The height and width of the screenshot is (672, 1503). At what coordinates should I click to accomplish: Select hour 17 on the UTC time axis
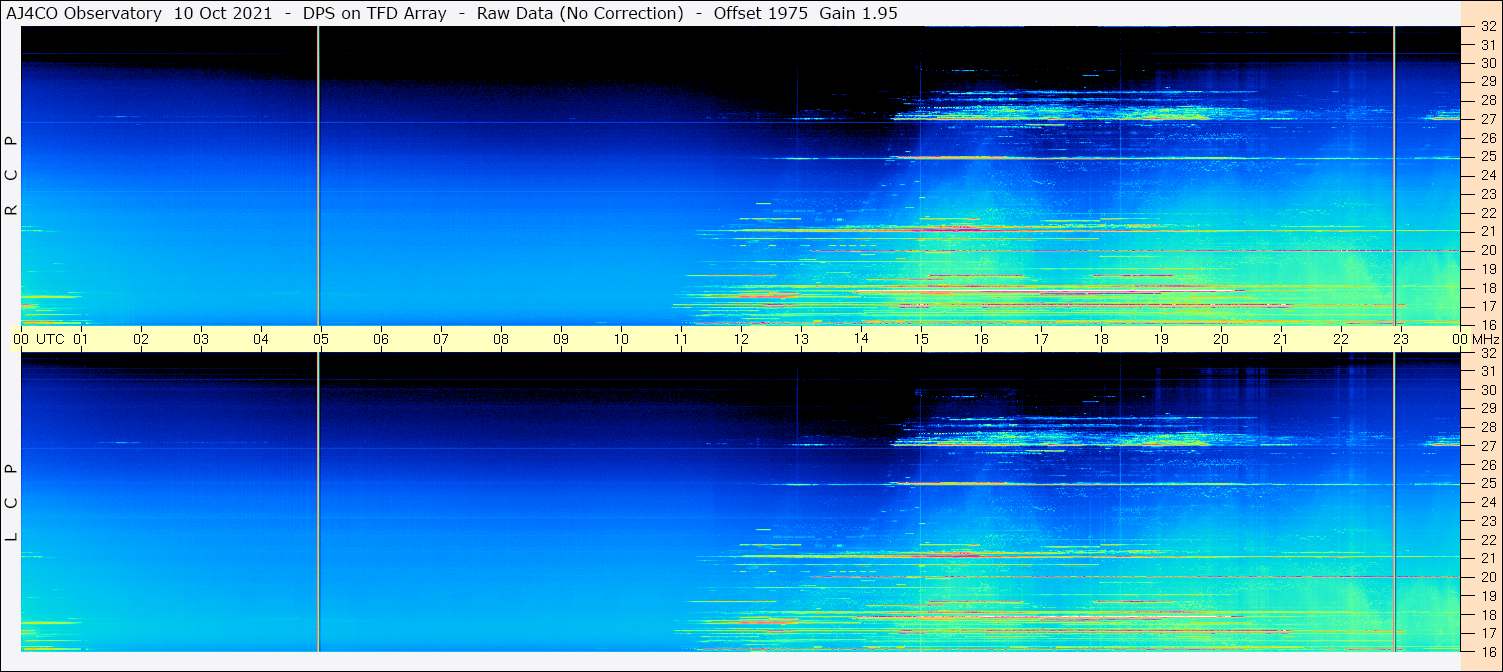click(1041, 339)
